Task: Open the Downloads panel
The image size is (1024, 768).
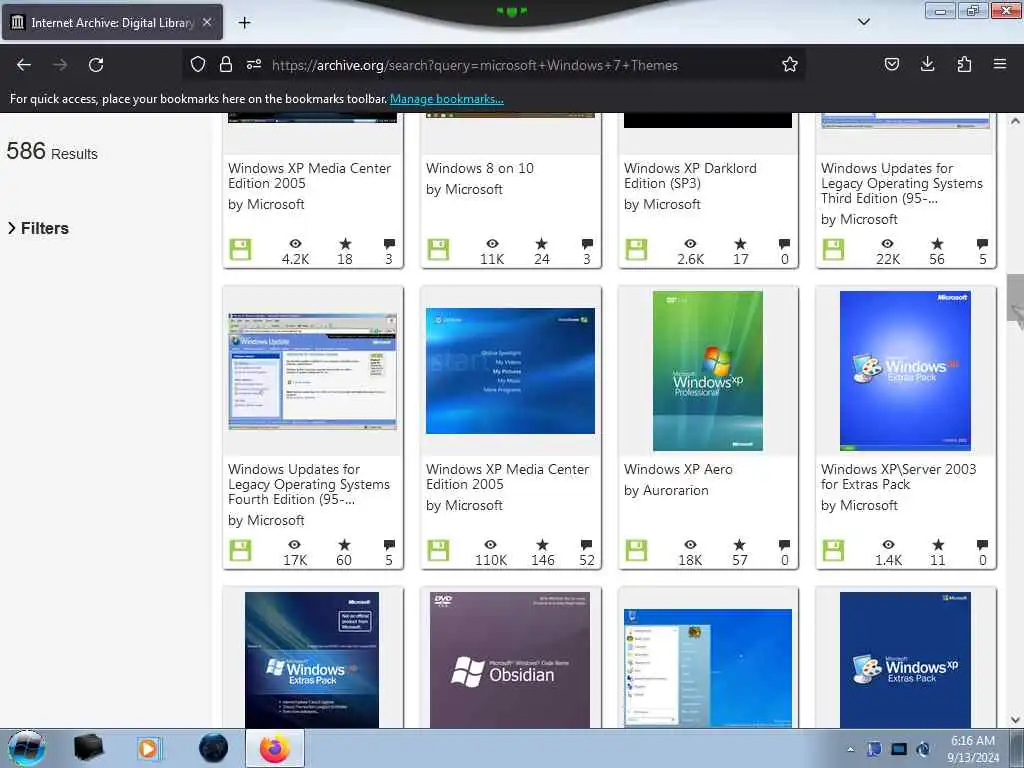Action: 927,64
